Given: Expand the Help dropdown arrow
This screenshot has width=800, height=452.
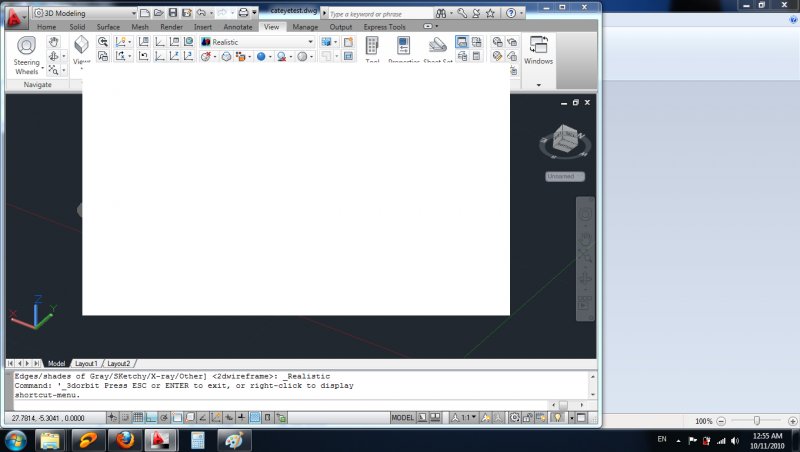Looking at the screenshot, I should tap(521, 13).
